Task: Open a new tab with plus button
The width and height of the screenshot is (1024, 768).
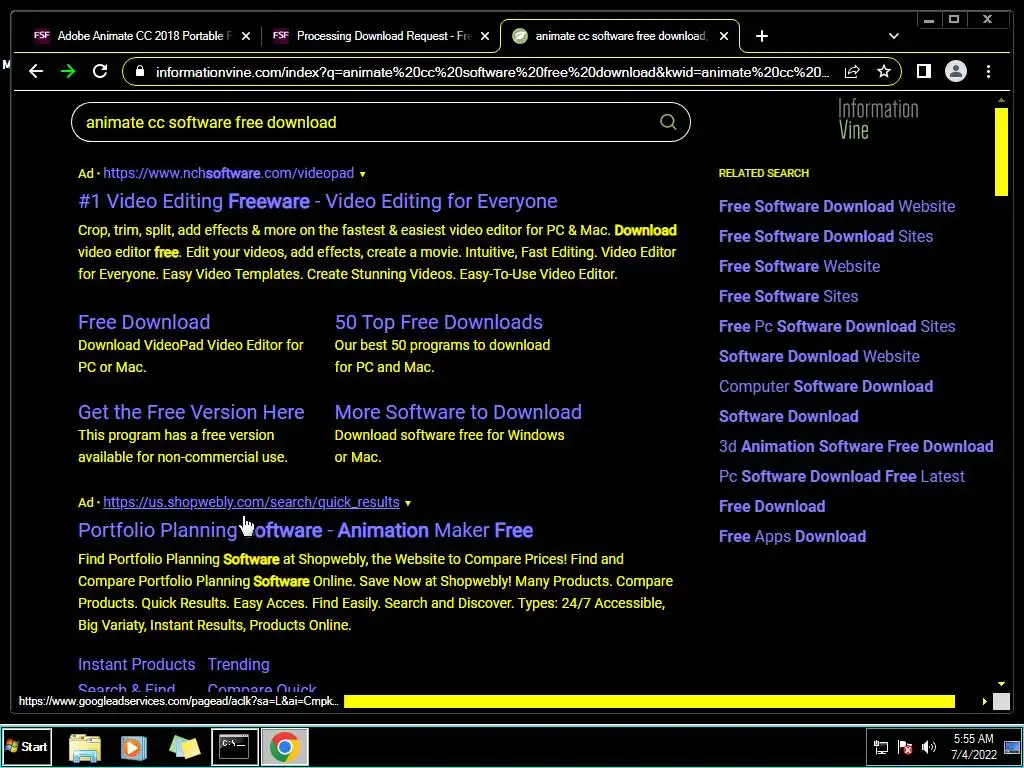Action: [761, 36]
